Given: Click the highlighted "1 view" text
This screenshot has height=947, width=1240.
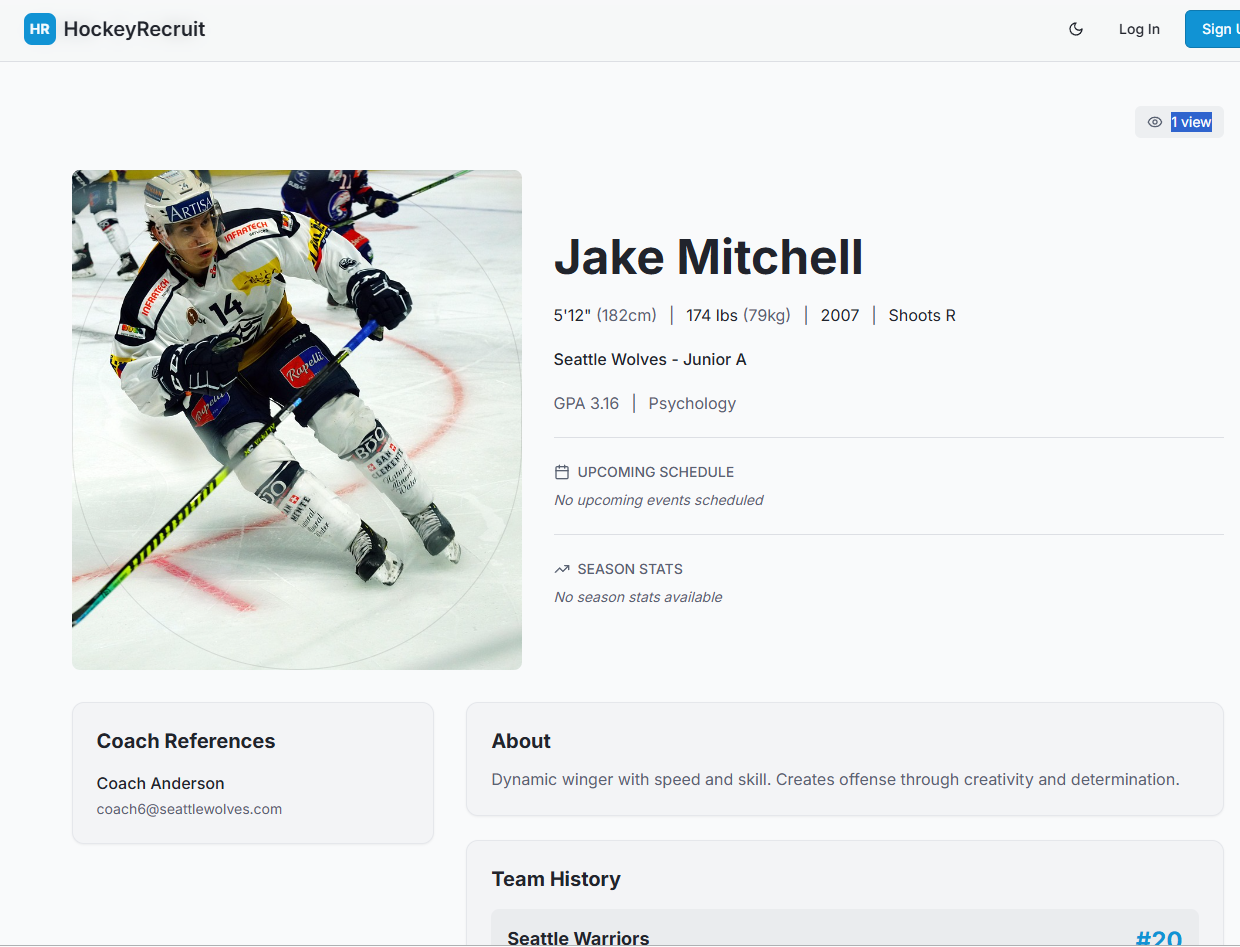Looking at the screenshot, I should tap(1191, 122).
